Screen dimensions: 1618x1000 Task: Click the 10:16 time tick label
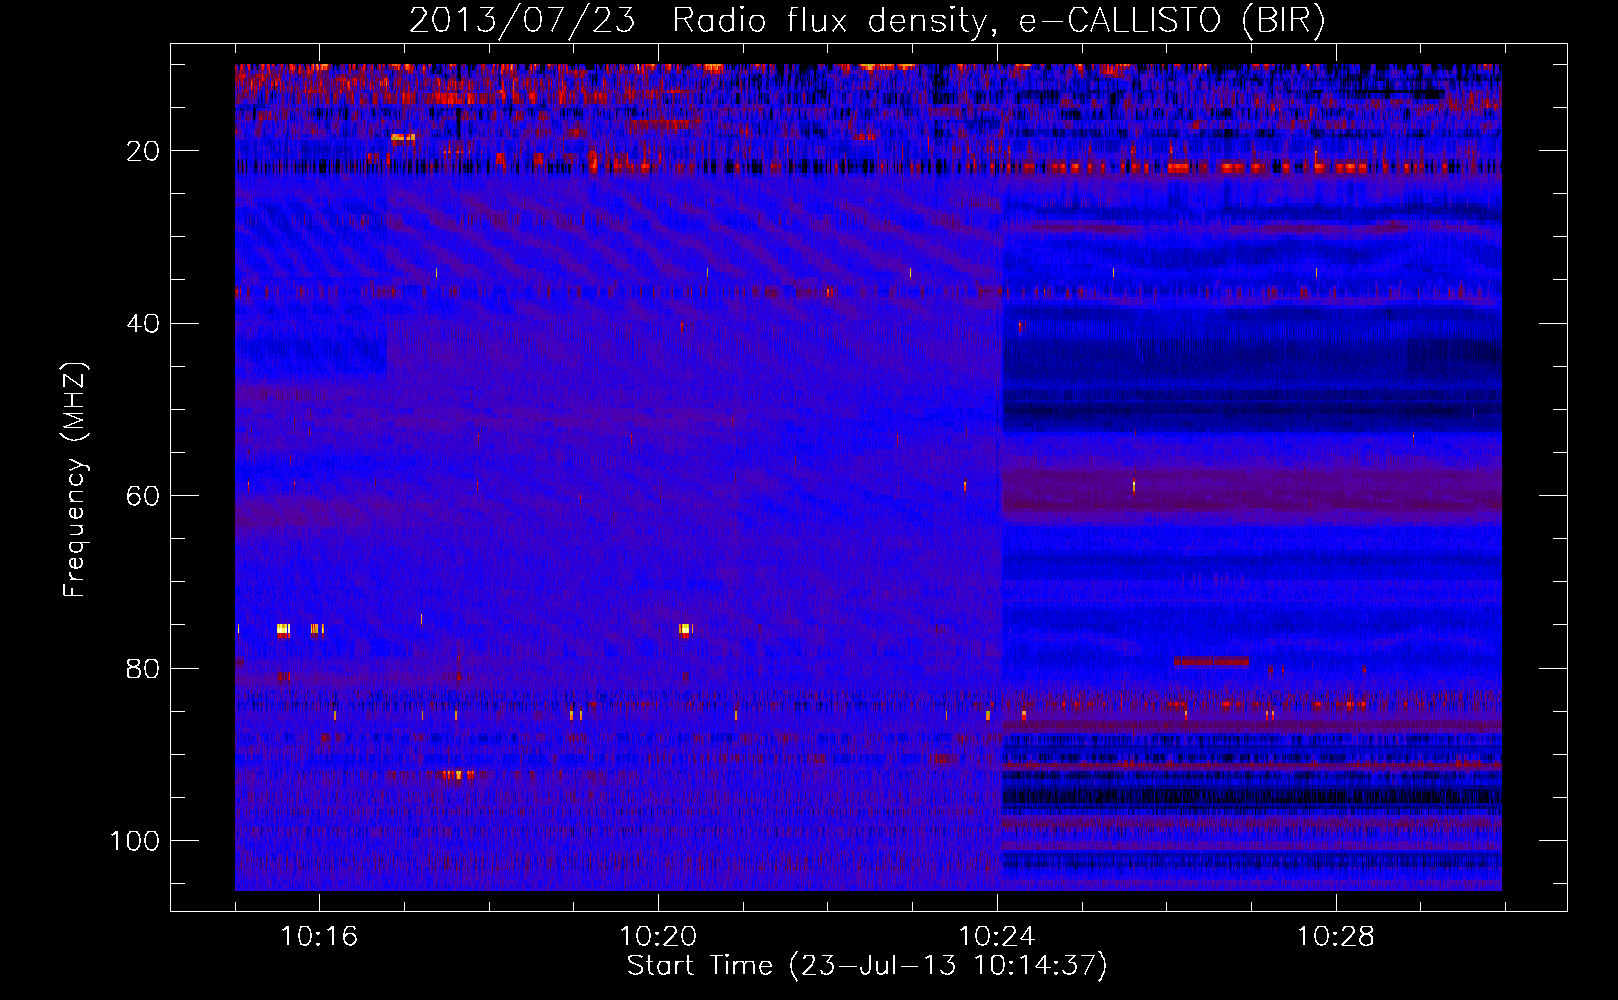(x=319, y=937)
